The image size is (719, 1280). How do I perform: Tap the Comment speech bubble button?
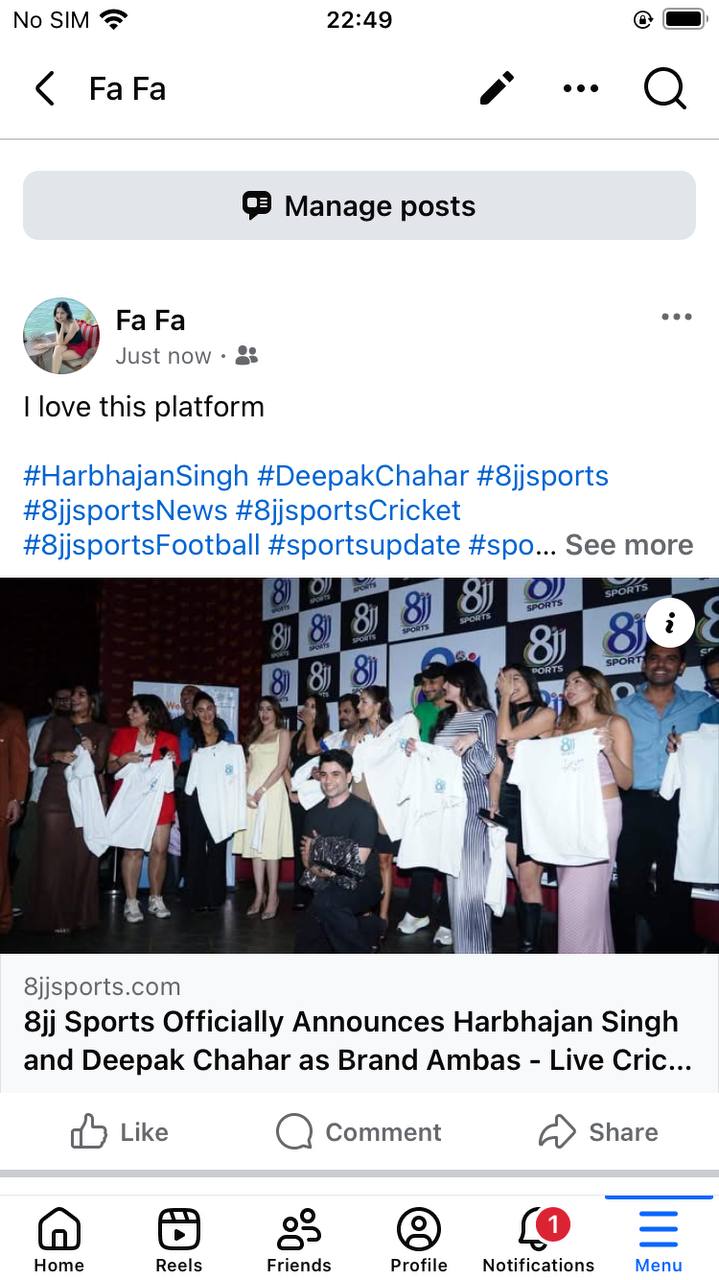(x=359, y=1132)
